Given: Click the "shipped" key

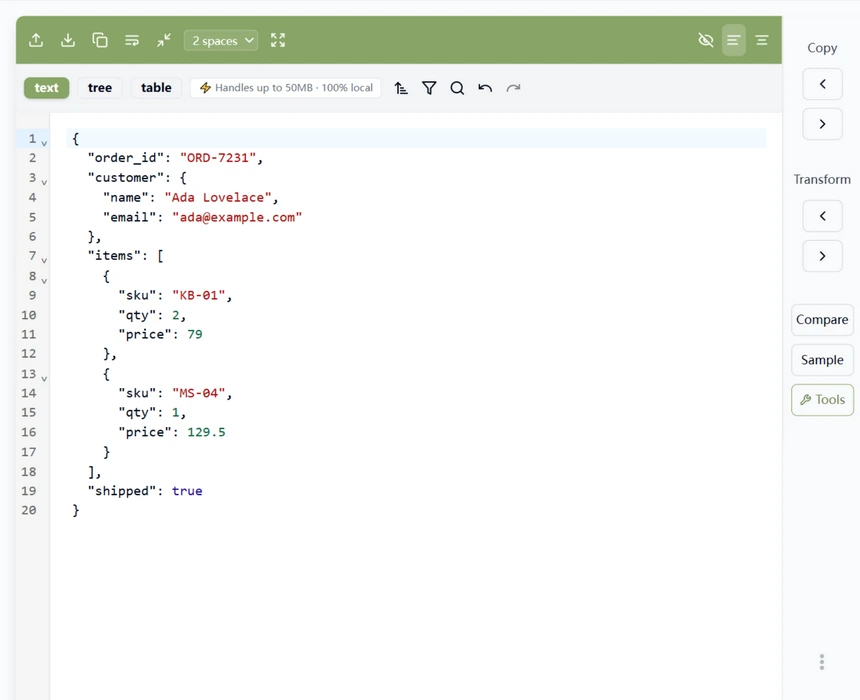Looking at the screenshot, I should pyautogui.click(x=122, y=491).
